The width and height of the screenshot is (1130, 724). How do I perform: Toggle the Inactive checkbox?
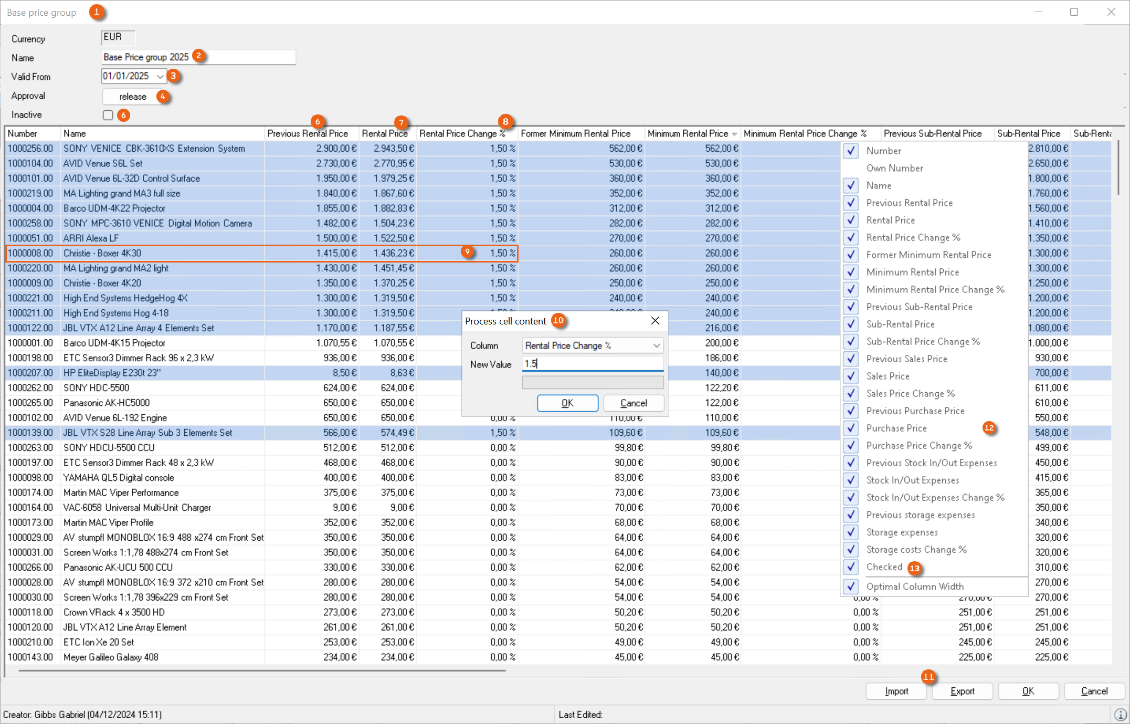(108, 115)
